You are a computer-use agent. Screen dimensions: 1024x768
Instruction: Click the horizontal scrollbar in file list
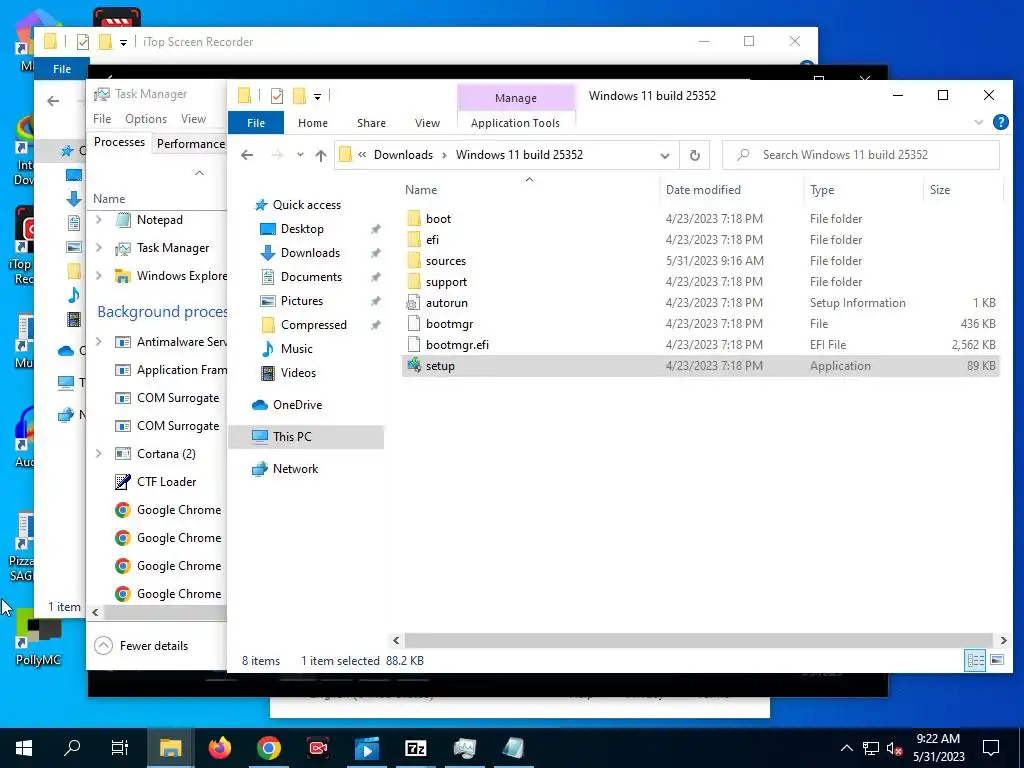[x=698, y=640]
